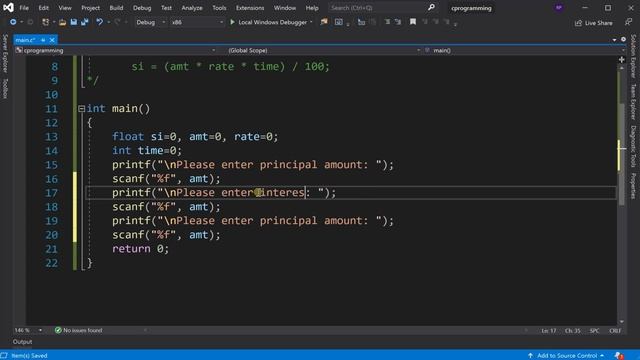640x360 pixels.
Task: Click the Visual Studio logo icon
Action: 8,7
